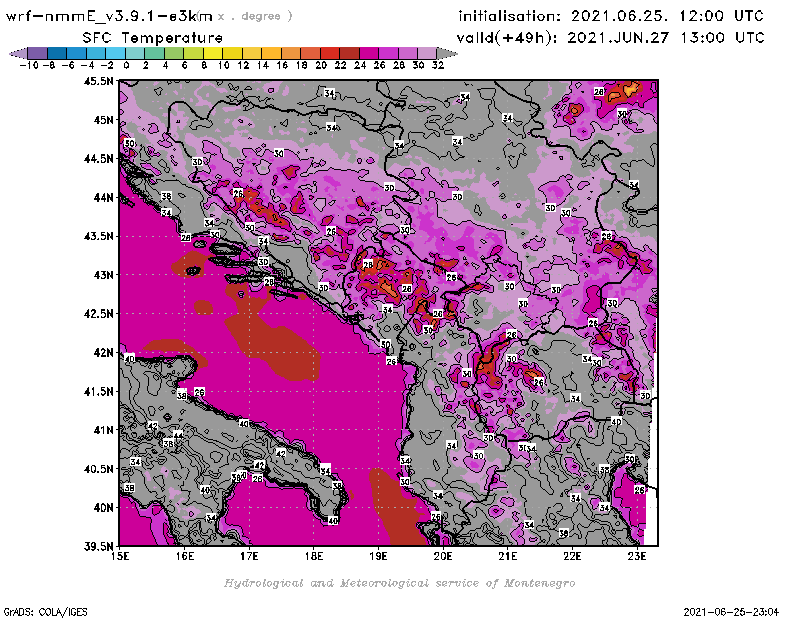Click the valid(+49h) forecast time text
The image size is (800, 618).
click(610, 37)
